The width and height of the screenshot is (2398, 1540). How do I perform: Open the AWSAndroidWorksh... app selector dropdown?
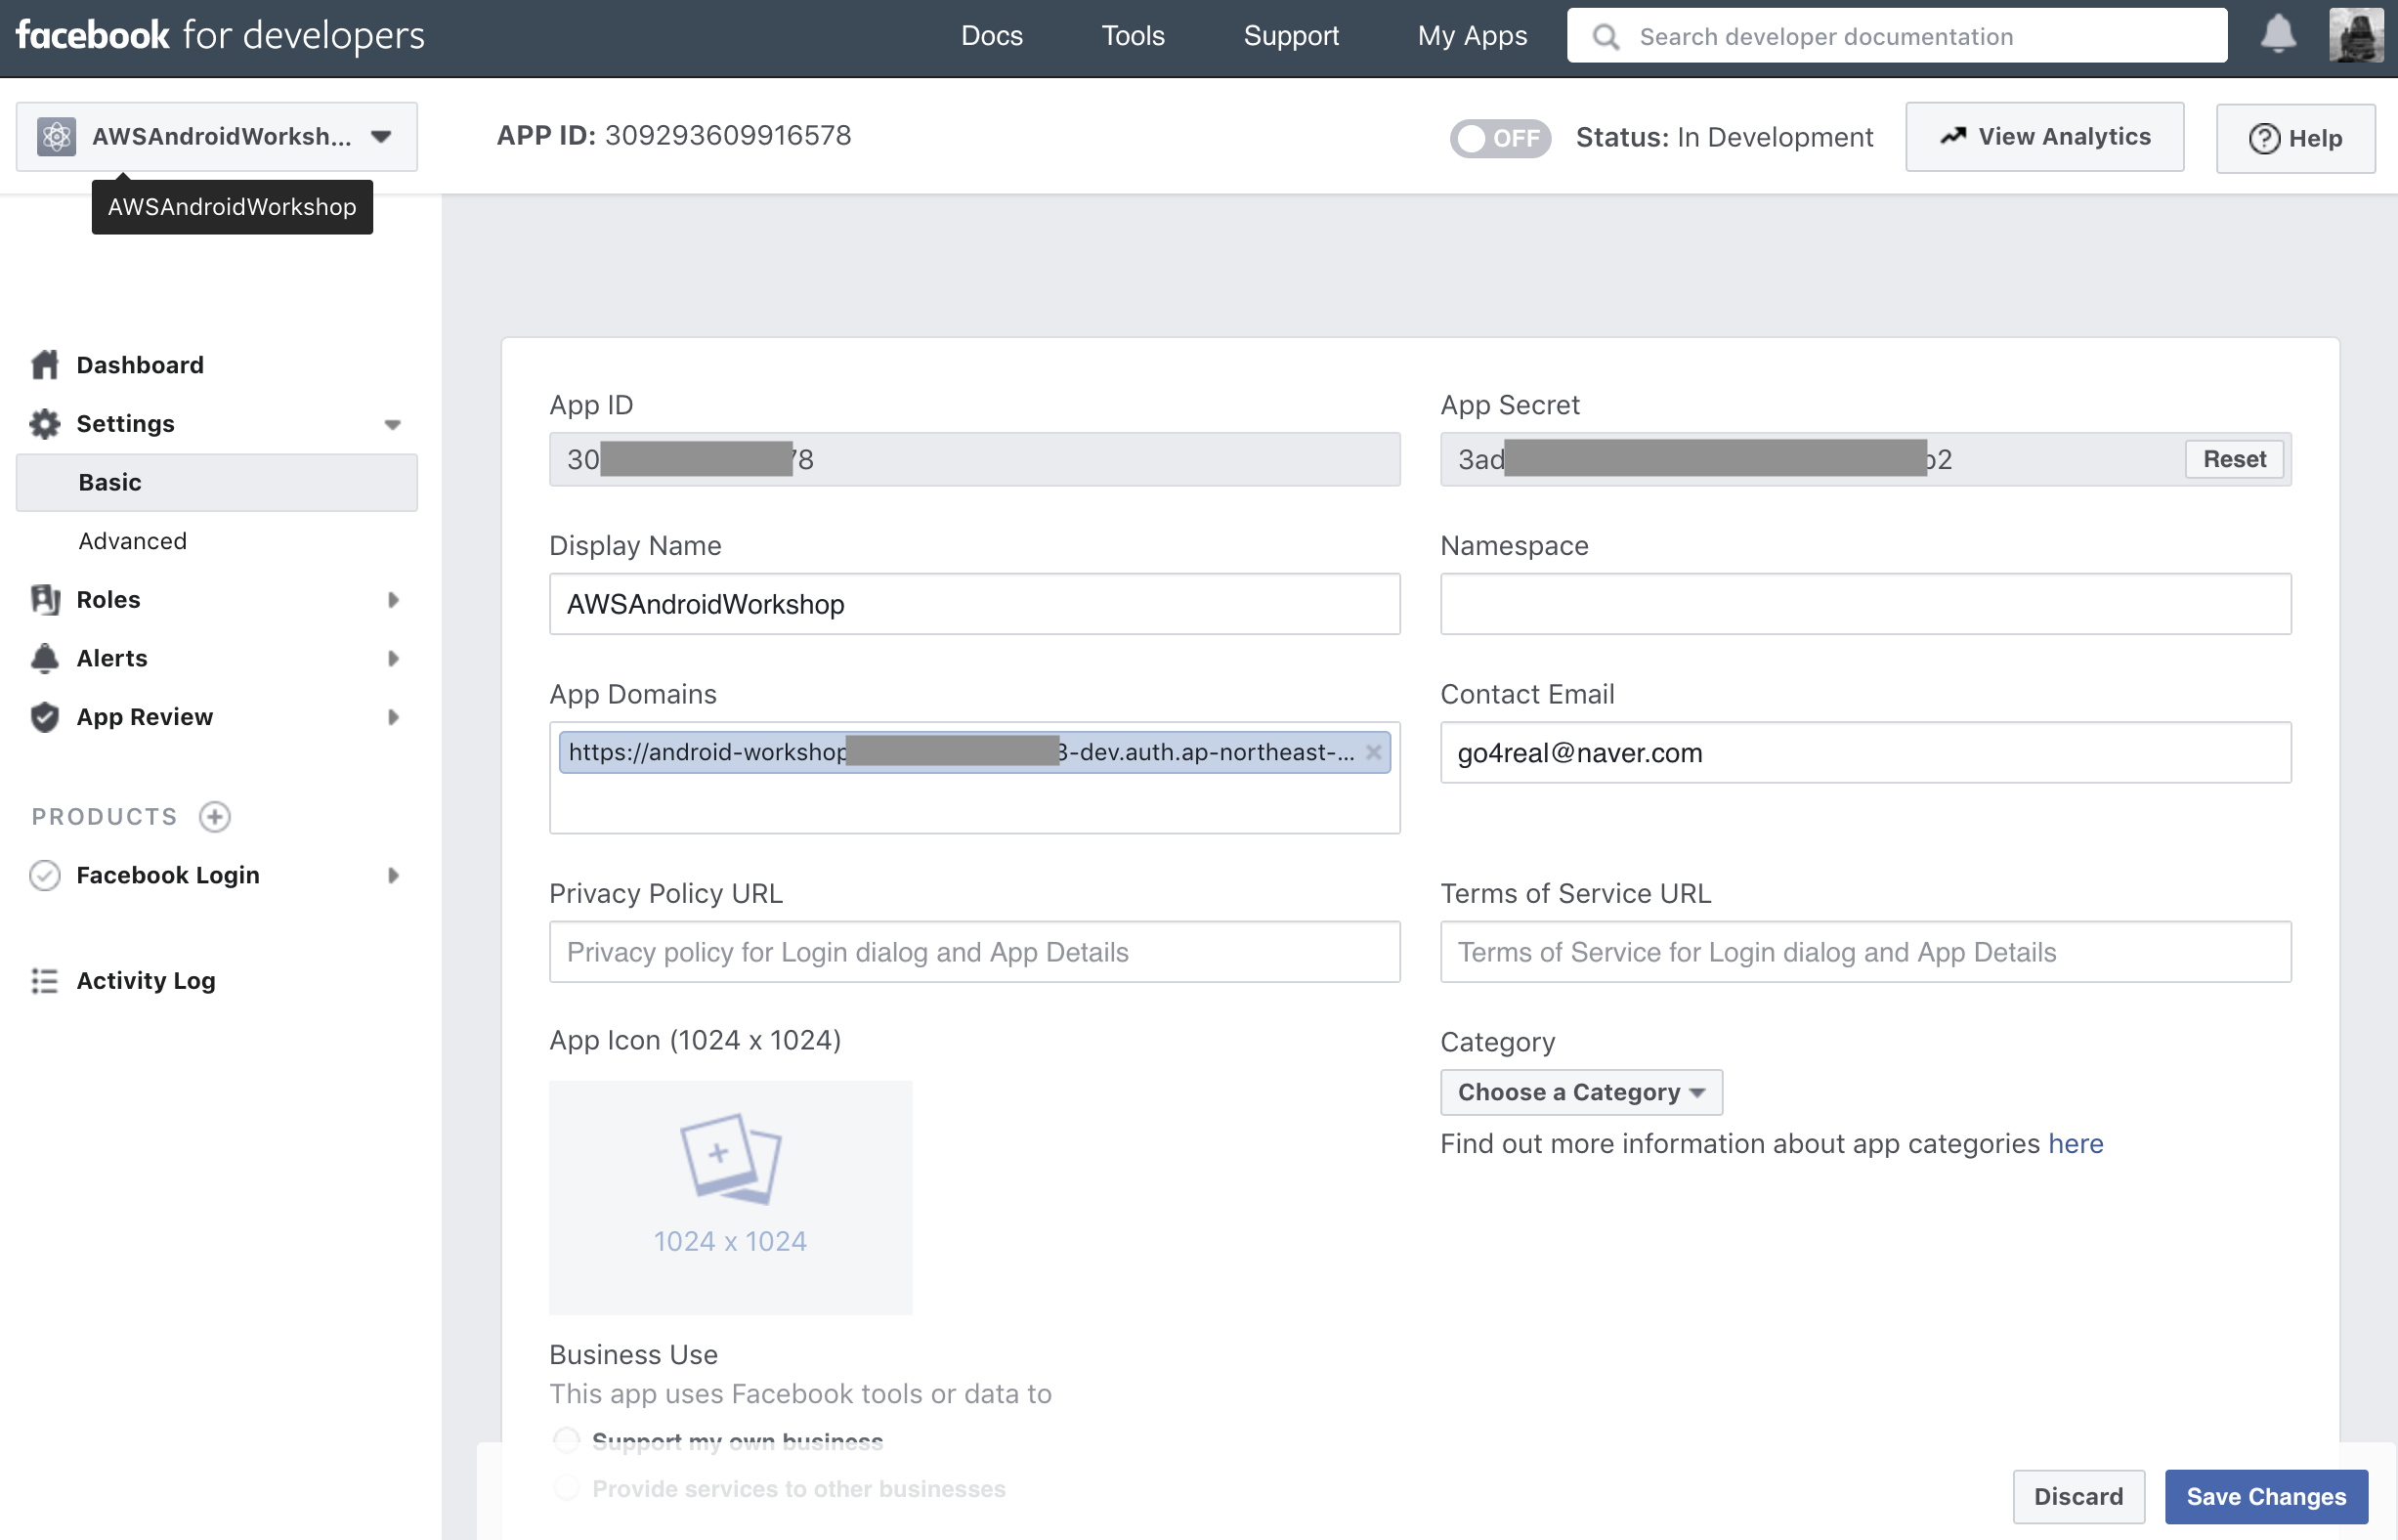coord(217,136)
